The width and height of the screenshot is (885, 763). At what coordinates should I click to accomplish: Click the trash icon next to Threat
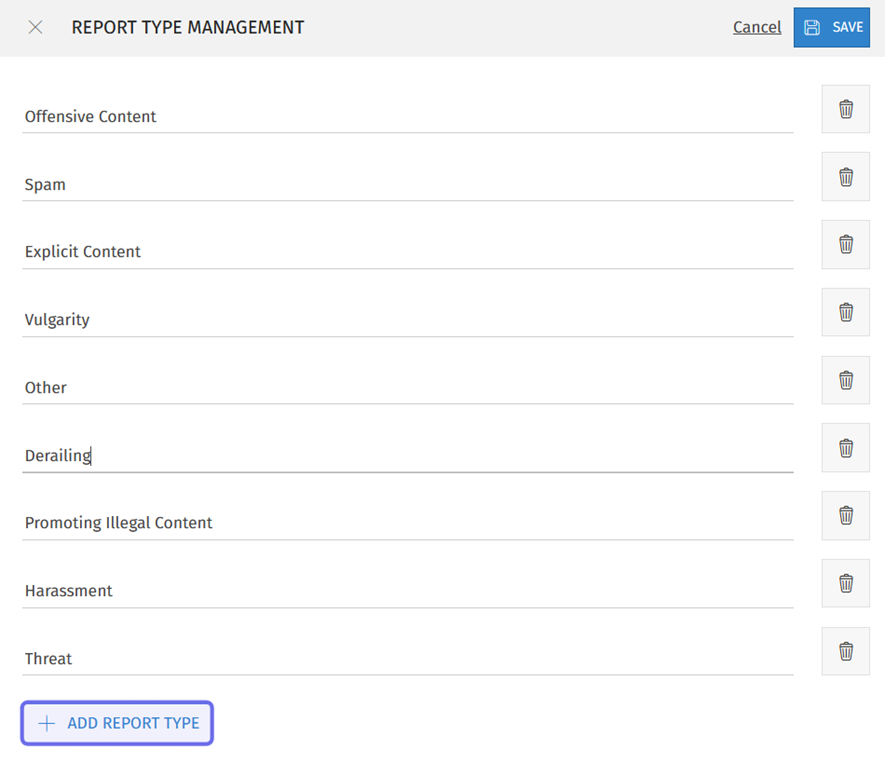[x=845, y=651]
